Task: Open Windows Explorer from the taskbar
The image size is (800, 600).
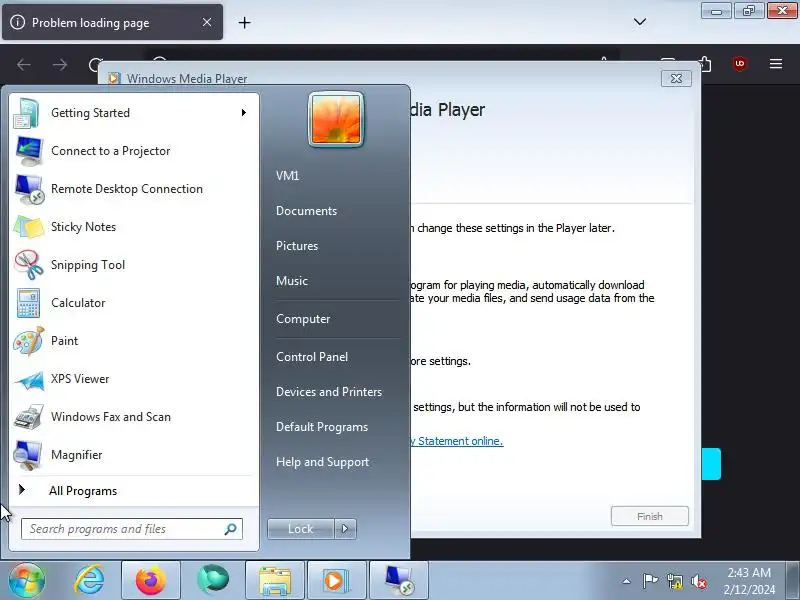Action: tap(275, 581)
